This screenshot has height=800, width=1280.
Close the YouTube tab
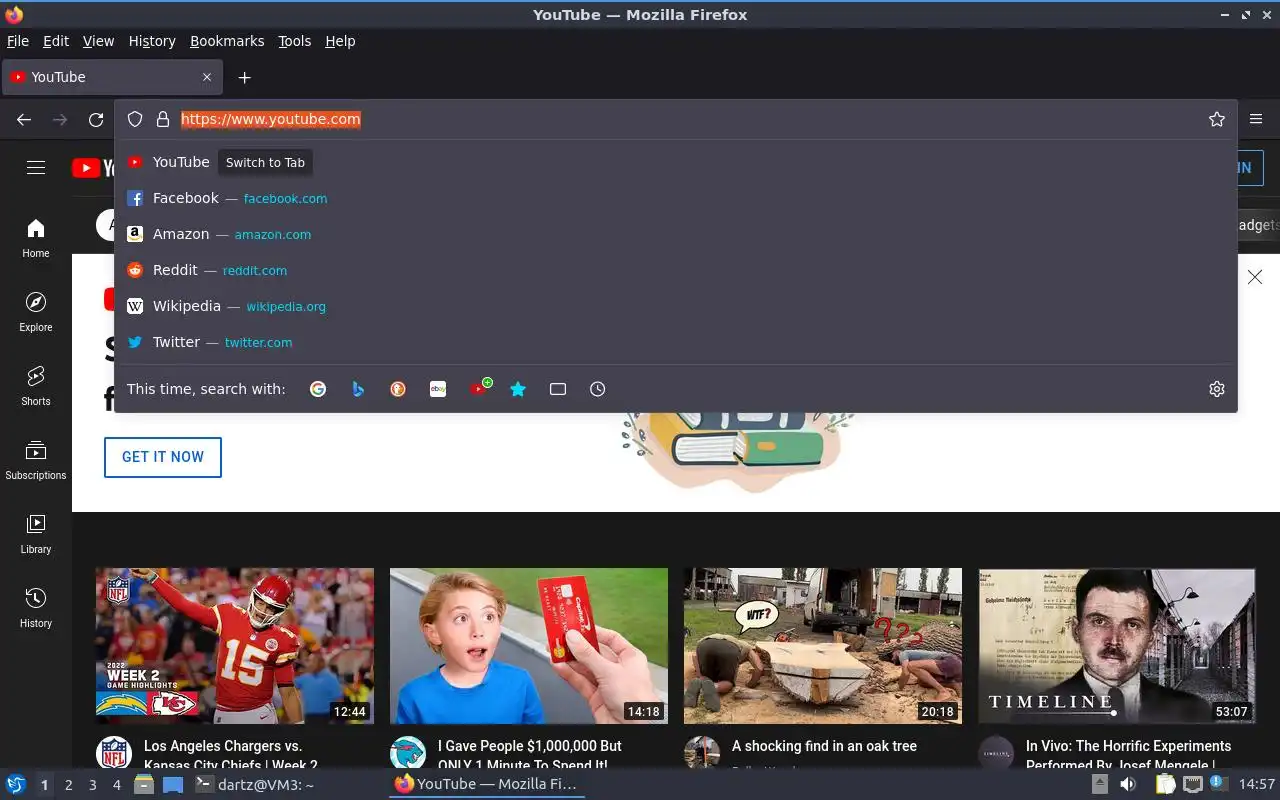tap(207, 77)
